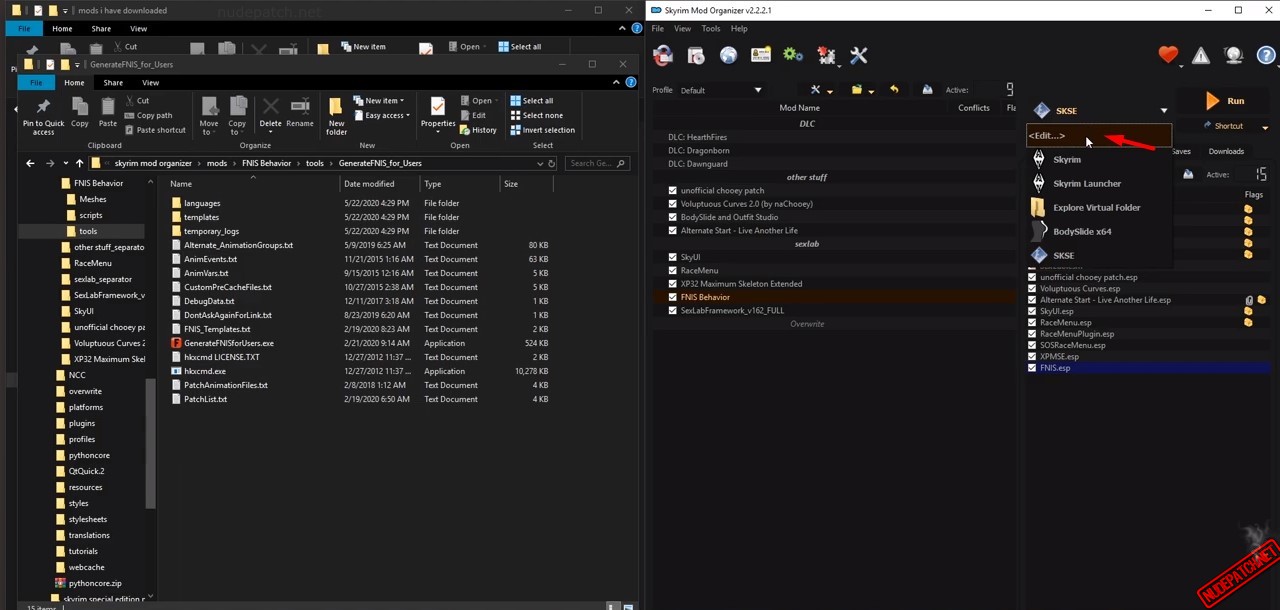Open the blue Help question mark in Mod Organizer
Viewport: 1280px width, 610px height.
click(x=1265, y=56)
